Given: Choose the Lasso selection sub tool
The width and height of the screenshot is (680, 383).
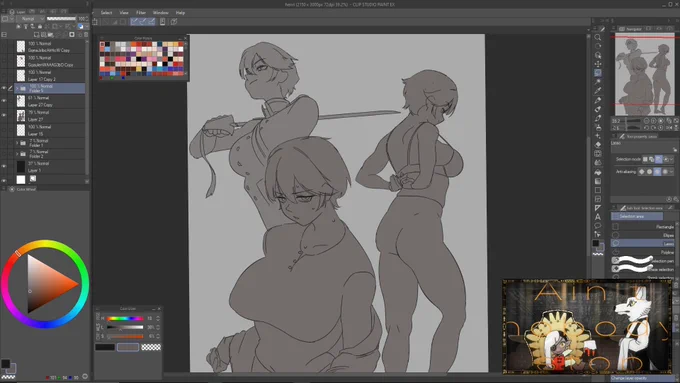Looking at the screenshot, I should coord(643,243).
